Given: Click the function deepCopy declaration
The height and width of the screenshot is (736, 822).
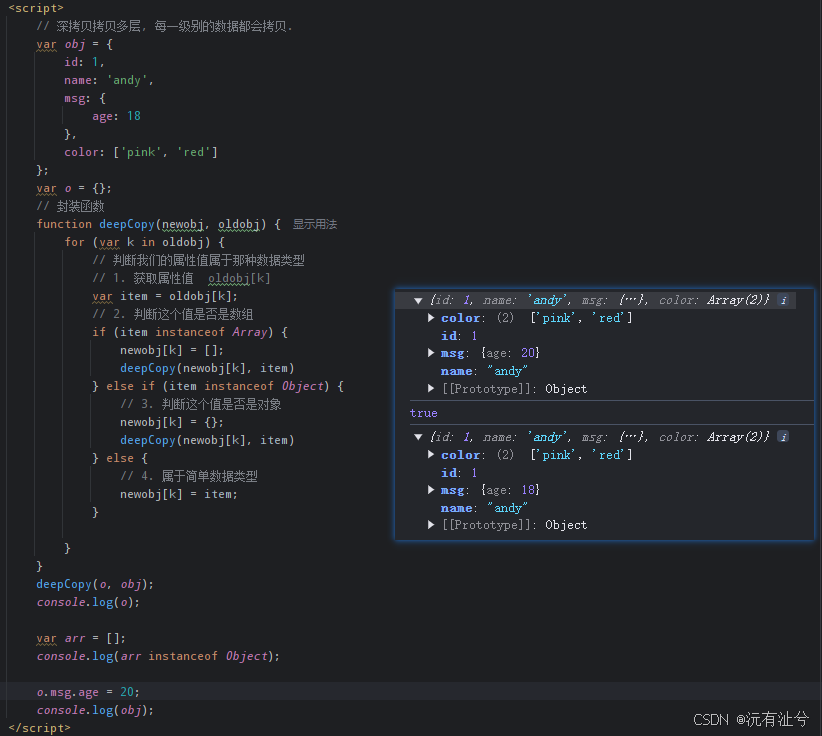Looking at the screenshot, I should coord(158,224).
